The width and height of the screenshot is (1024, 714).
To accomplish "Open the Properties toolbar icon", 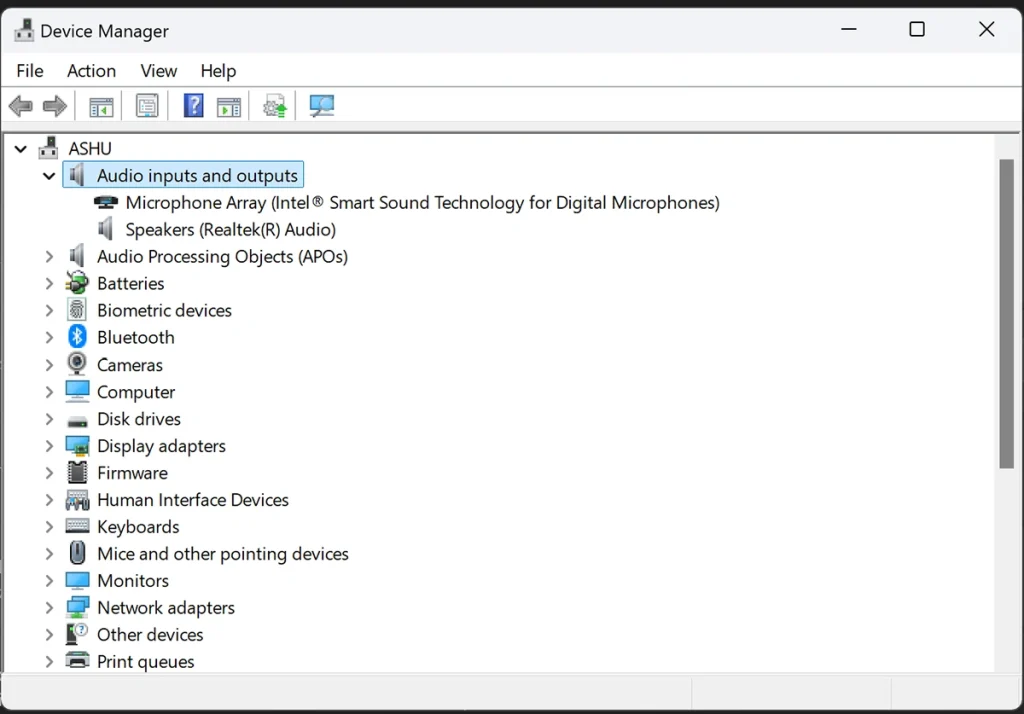I will point(147,106).
